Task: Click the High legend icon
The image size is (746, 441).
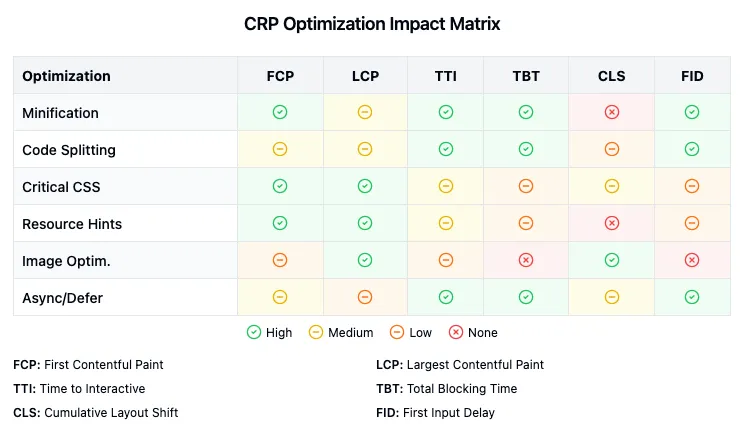Action: point(253,332)
